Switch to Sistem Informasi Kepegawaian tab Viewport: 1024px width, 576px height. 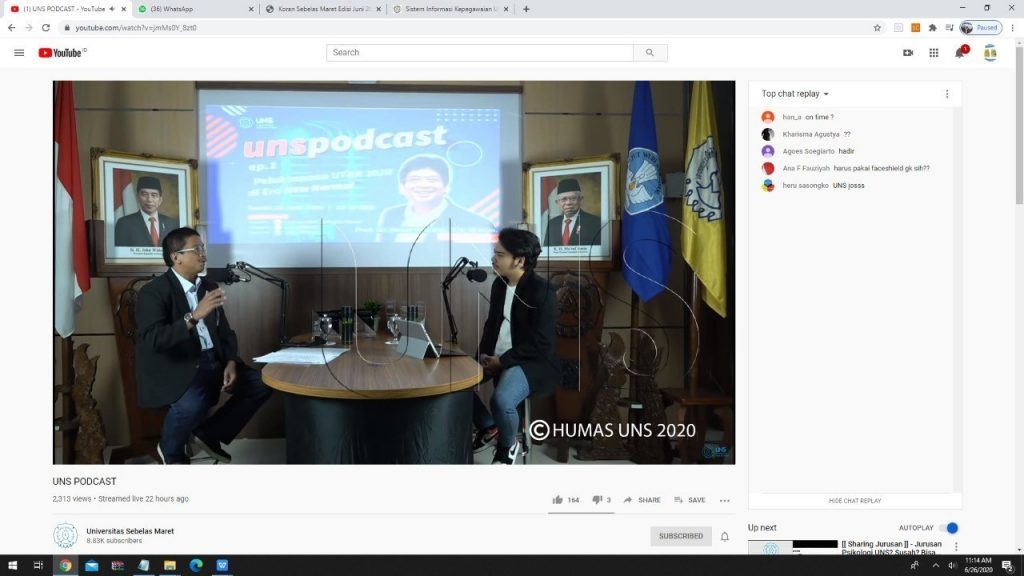tap(451, 9)
